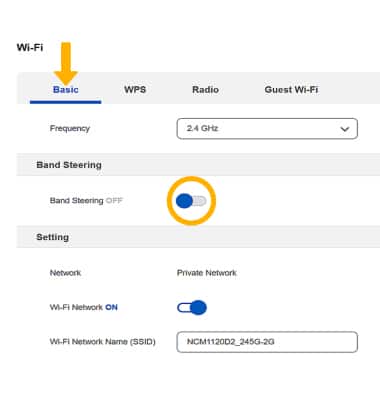Open the Radio tab
This screenshot has width=380, height=400.
(x=205, y=90)
